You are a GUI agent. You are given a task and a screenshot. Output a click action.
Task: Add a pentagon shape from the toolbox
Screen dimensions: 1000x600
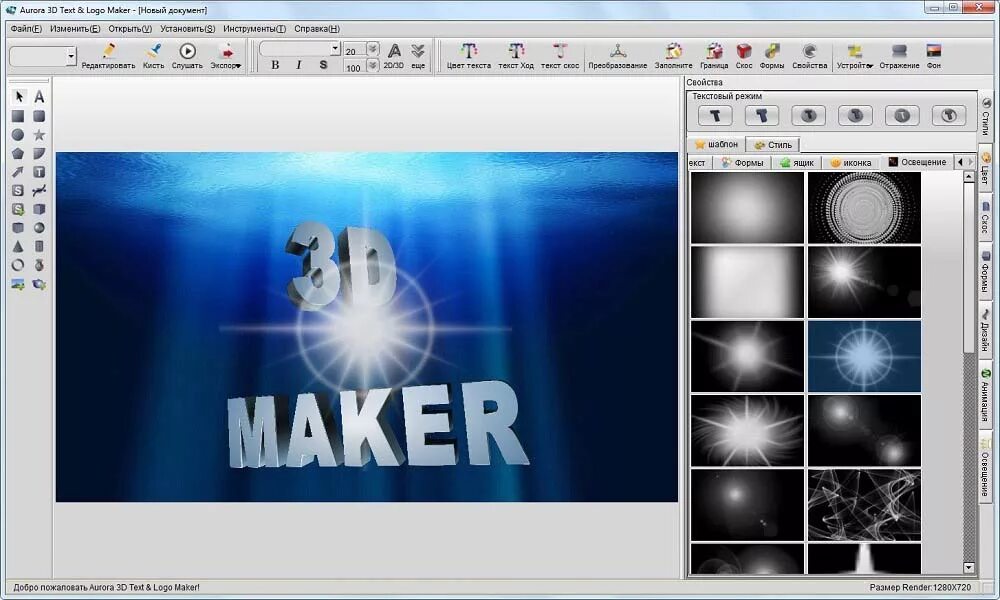(18, 154)
